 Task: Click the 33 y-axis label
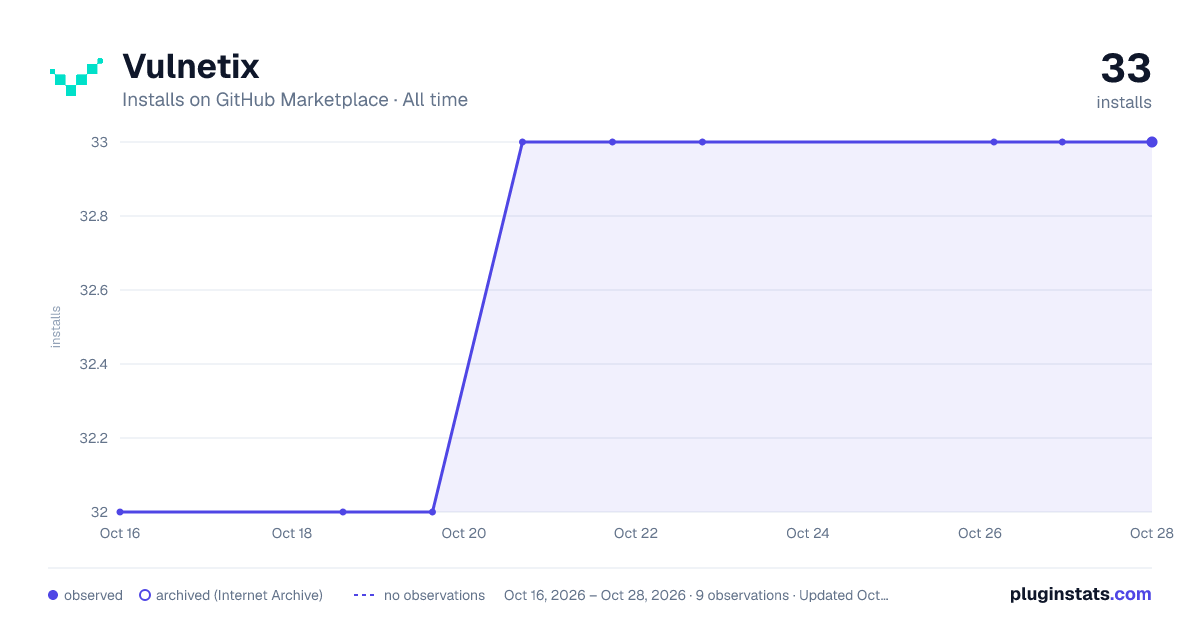click(x=100, y=142)
